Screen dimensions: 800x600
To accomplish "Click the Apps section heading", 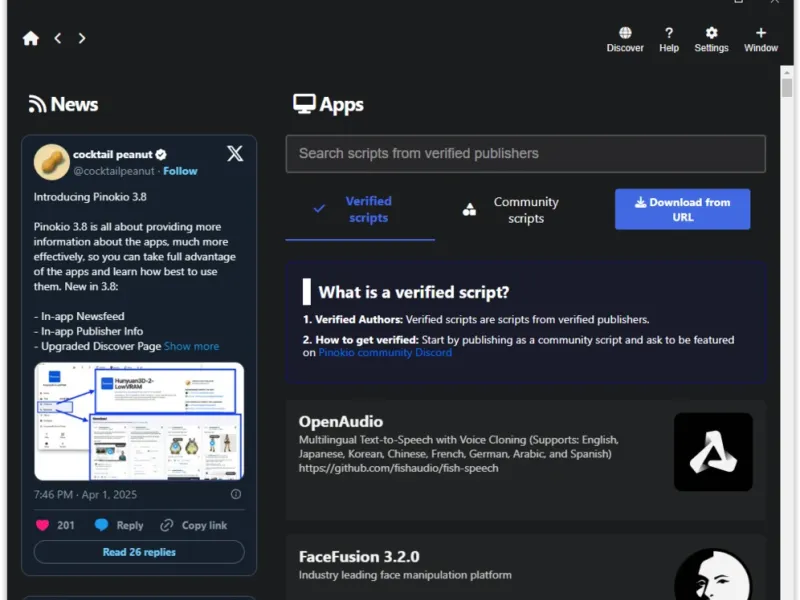I will 328,105.
